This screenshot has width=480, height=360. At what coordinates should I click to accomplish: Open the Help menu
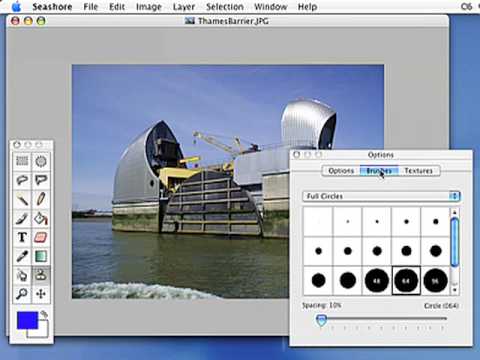[x=307, y=7]
